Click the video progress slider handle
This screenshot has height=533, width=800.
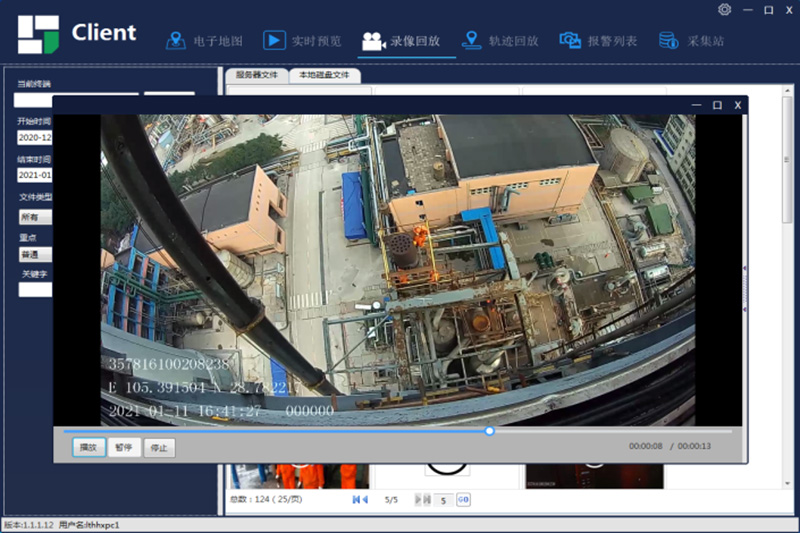489,431
